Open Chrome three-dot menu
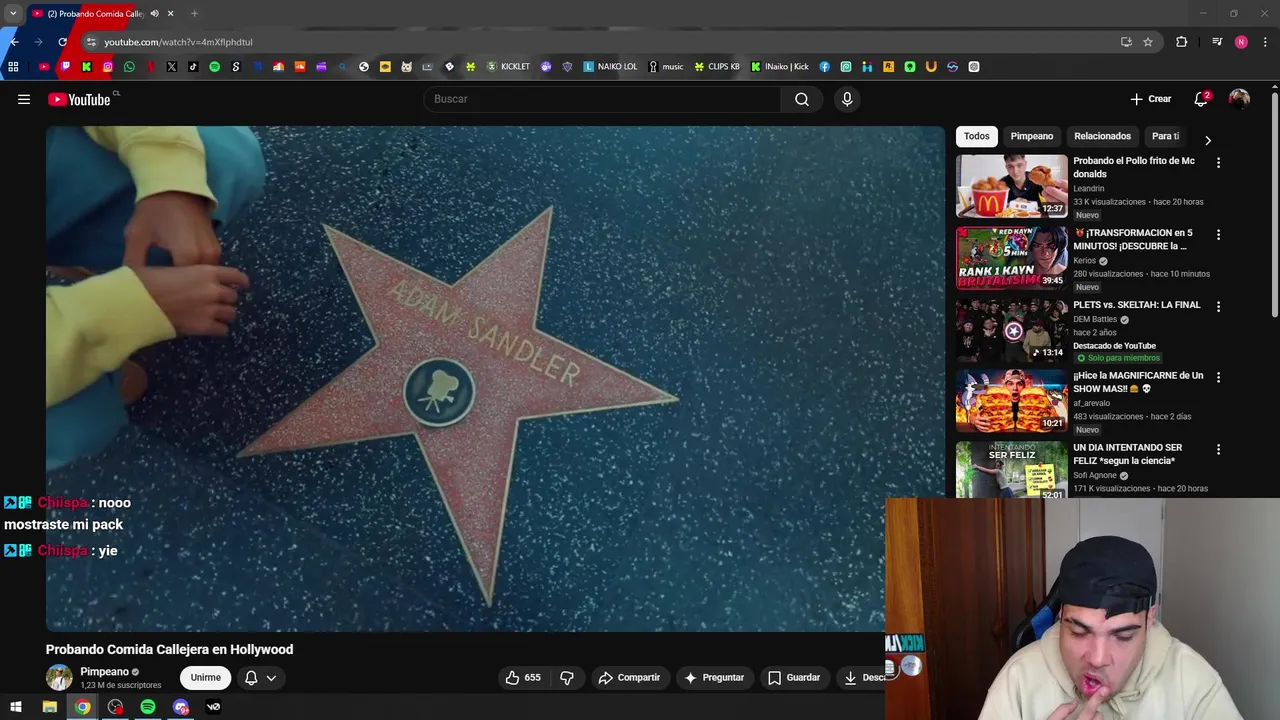 click(x=1266, y=42)
